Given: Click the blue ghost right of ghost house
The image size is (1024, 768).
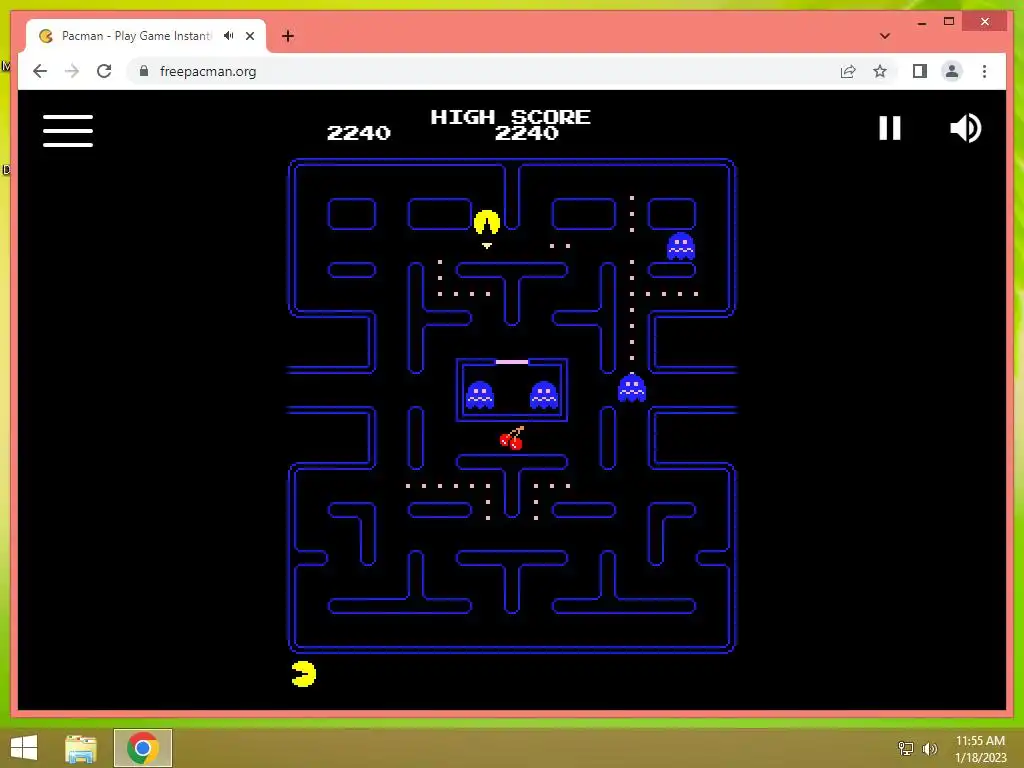Looking at the screenshot, I should [x=632, y=387].
